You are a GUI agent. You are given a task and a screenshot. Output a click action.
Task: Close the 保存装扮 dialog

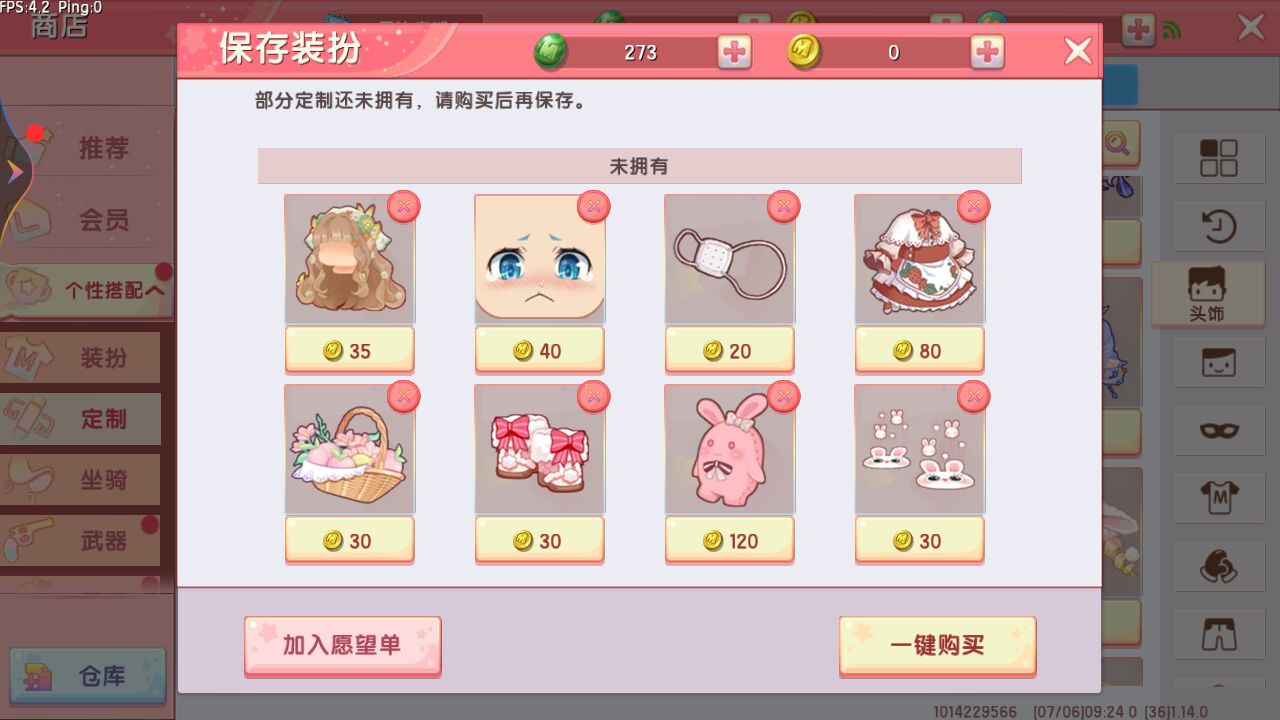click(1077, 51)
